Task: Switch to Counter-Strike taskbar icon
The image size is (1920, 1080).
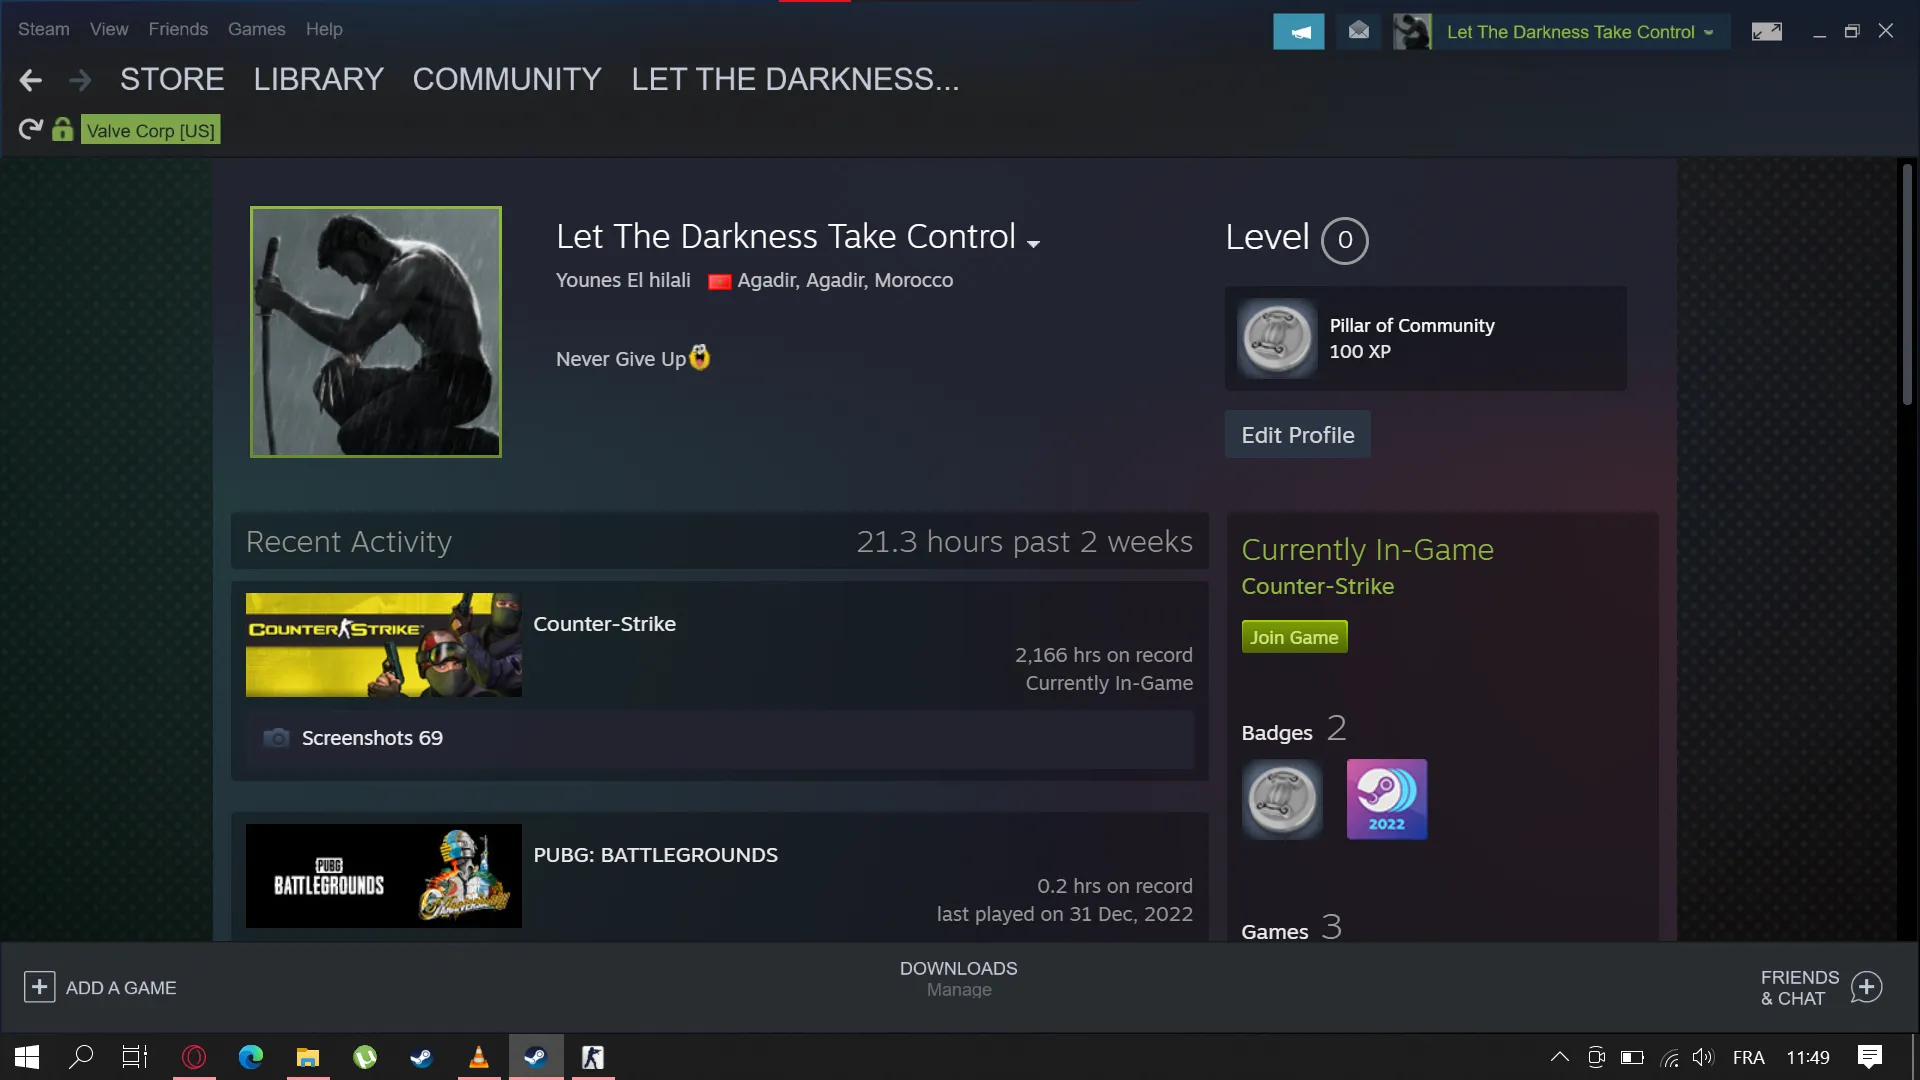Action: [x=593, y=1057]
